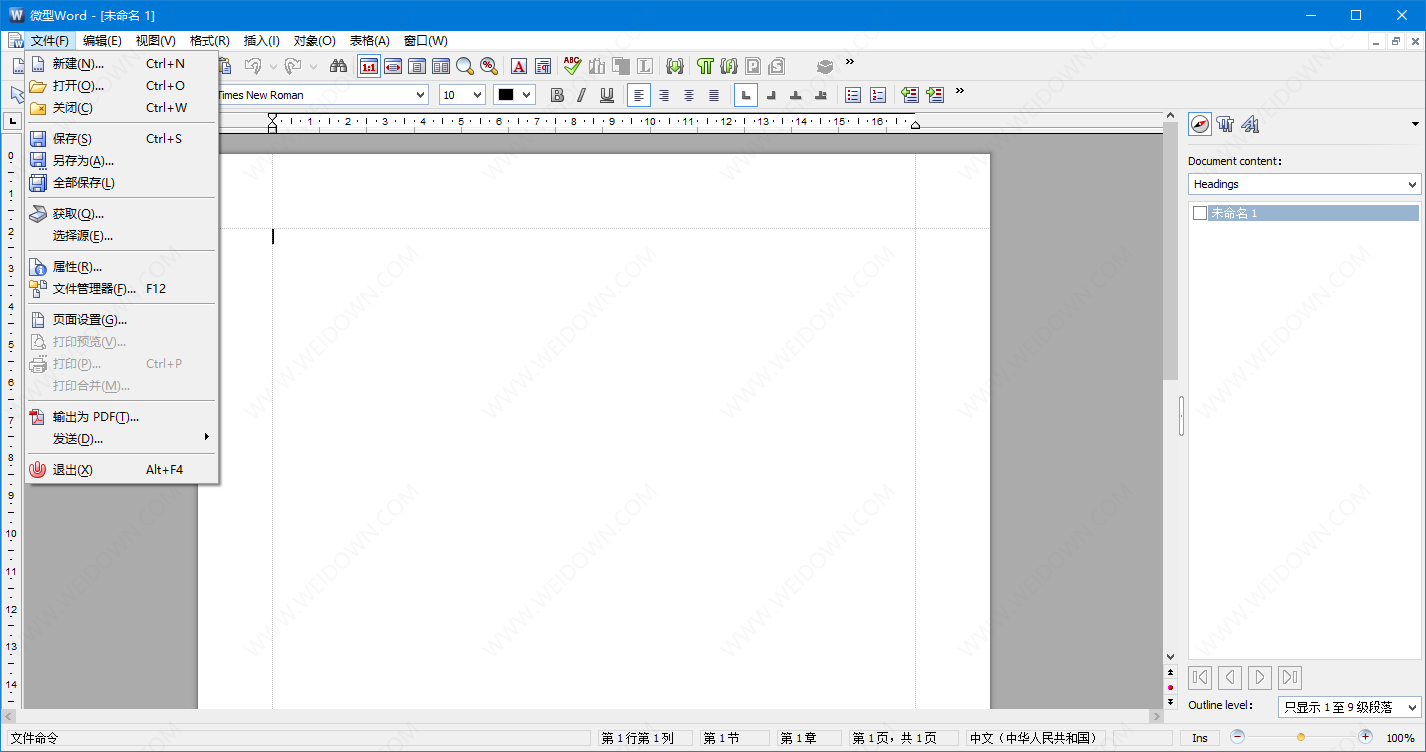Open the A1 character styles sidebar icon
This screenshot has height=752, width=1426.
tap(1250, 124)
